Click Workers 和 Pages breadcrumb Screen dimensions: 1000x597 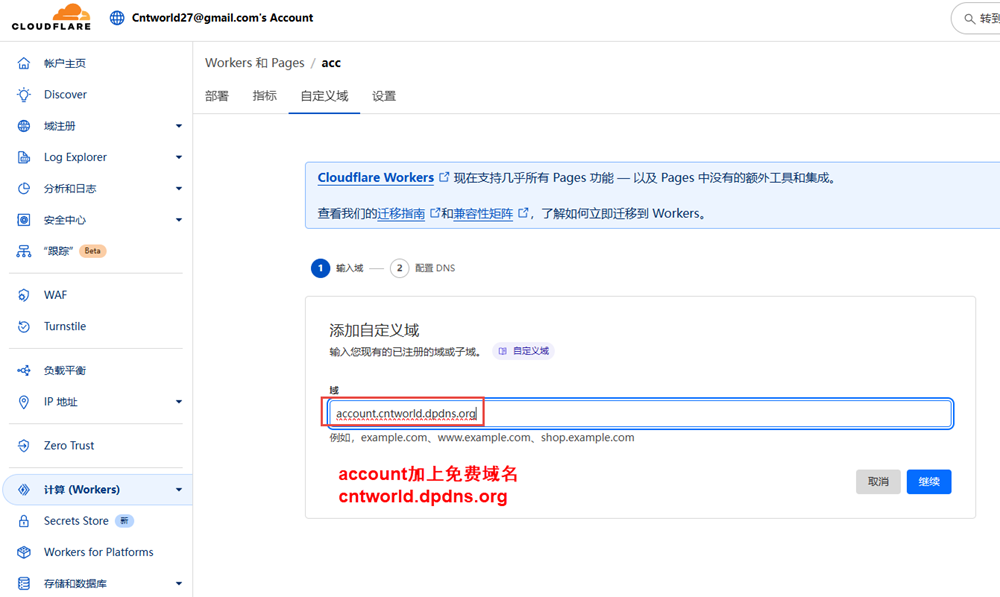254,63
